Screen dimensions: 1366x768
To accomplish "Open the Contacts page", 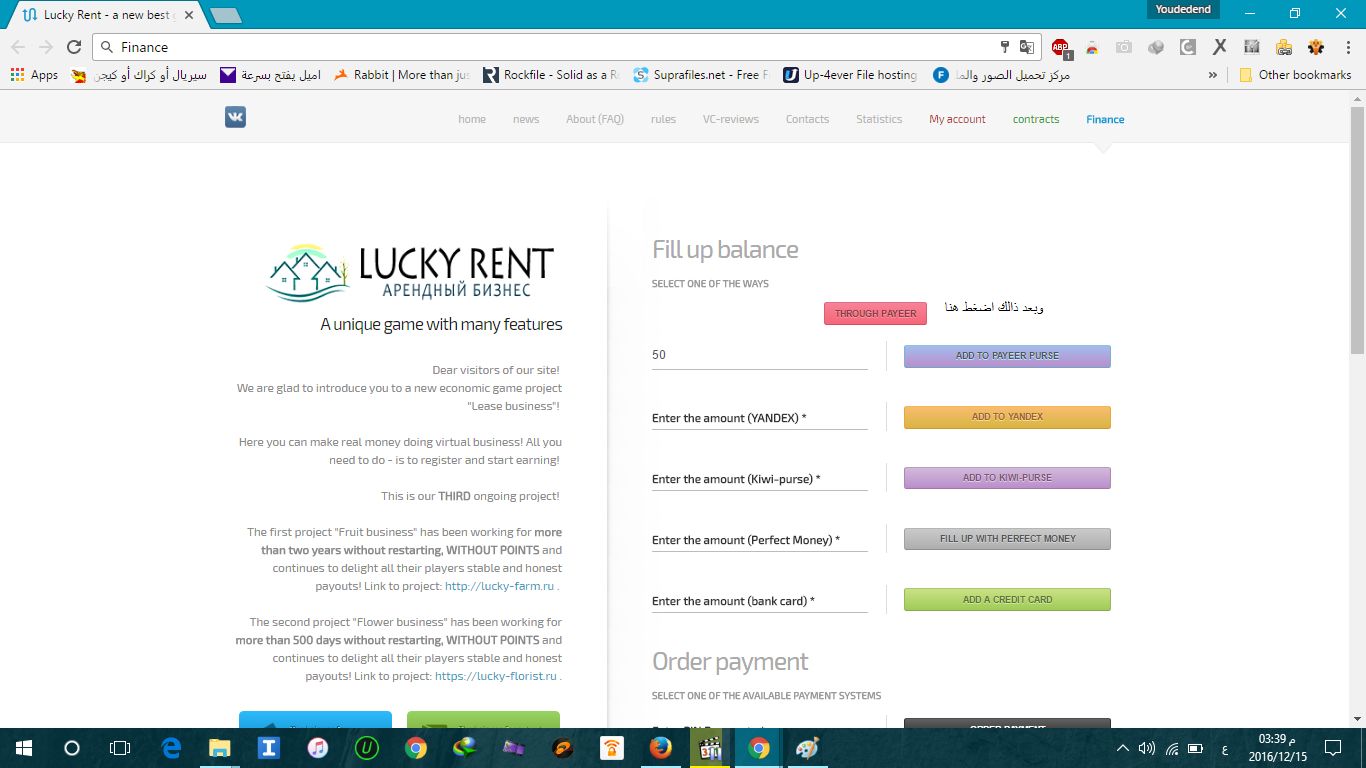I will tap(807, 119).
